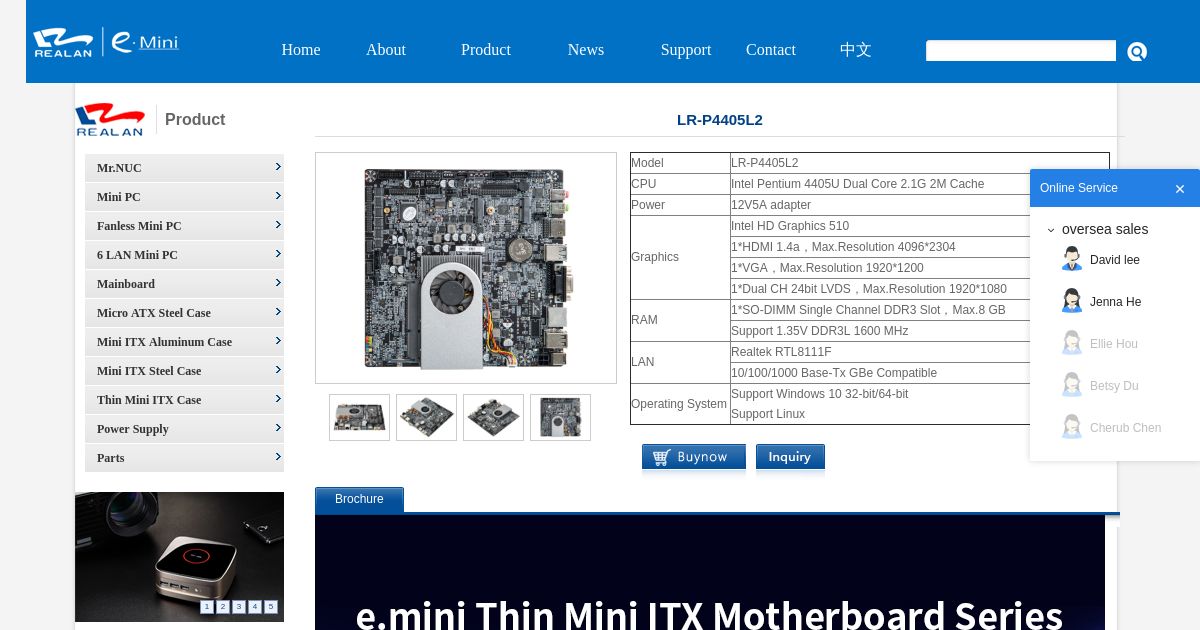The width and height of the screenshot is (1200, 630).
Task: Show banner slide 4
Action: [x=255, y=607]
